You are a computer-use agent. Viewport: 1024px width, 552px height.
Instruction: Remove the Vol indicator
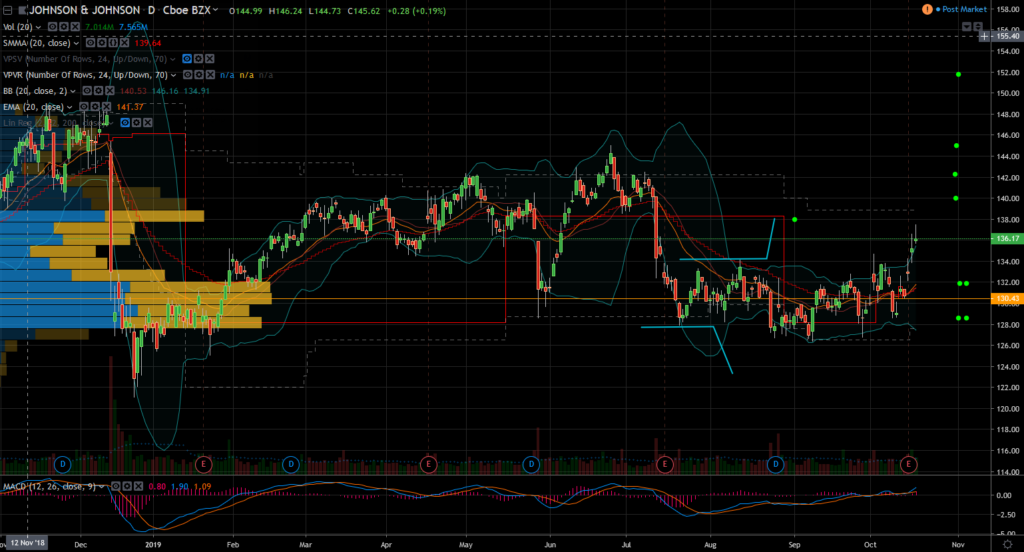[x=75, y=27]
